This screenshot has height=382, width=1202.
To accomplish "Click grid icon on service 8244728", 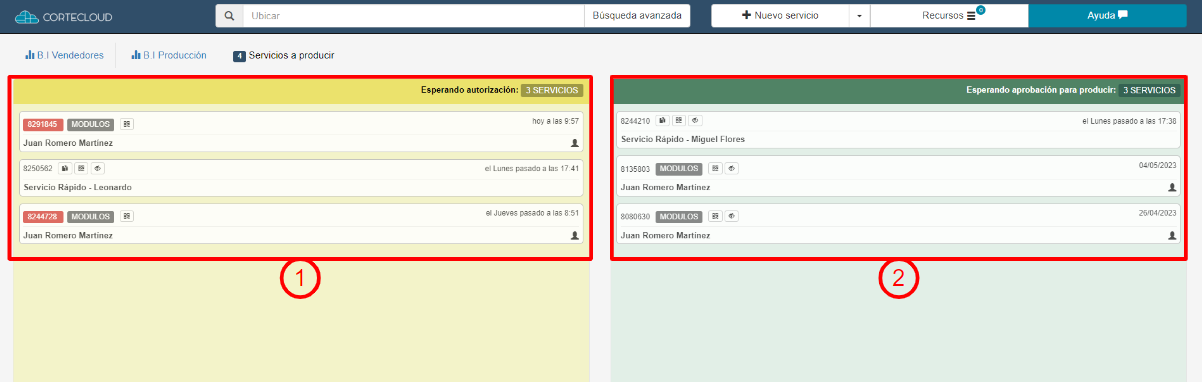I will (x=127, y=216).
